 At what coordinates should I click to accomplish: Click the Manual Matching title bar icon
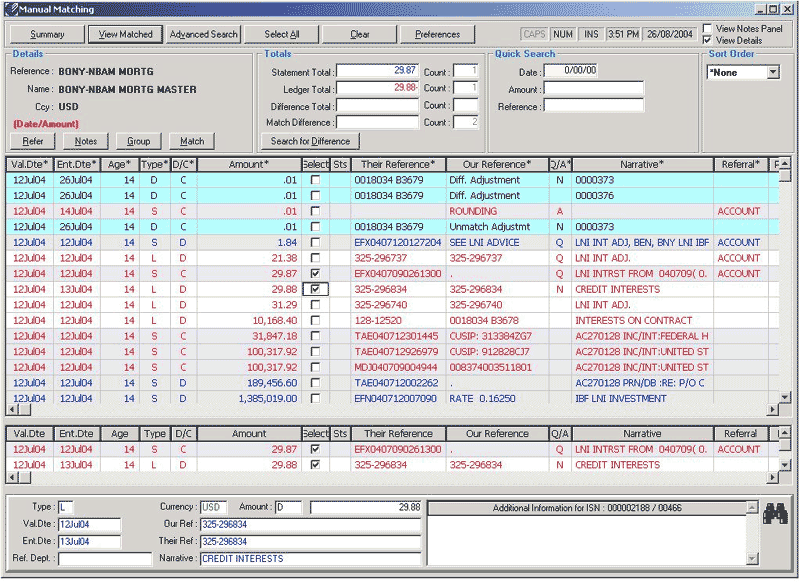coord(10,9)
